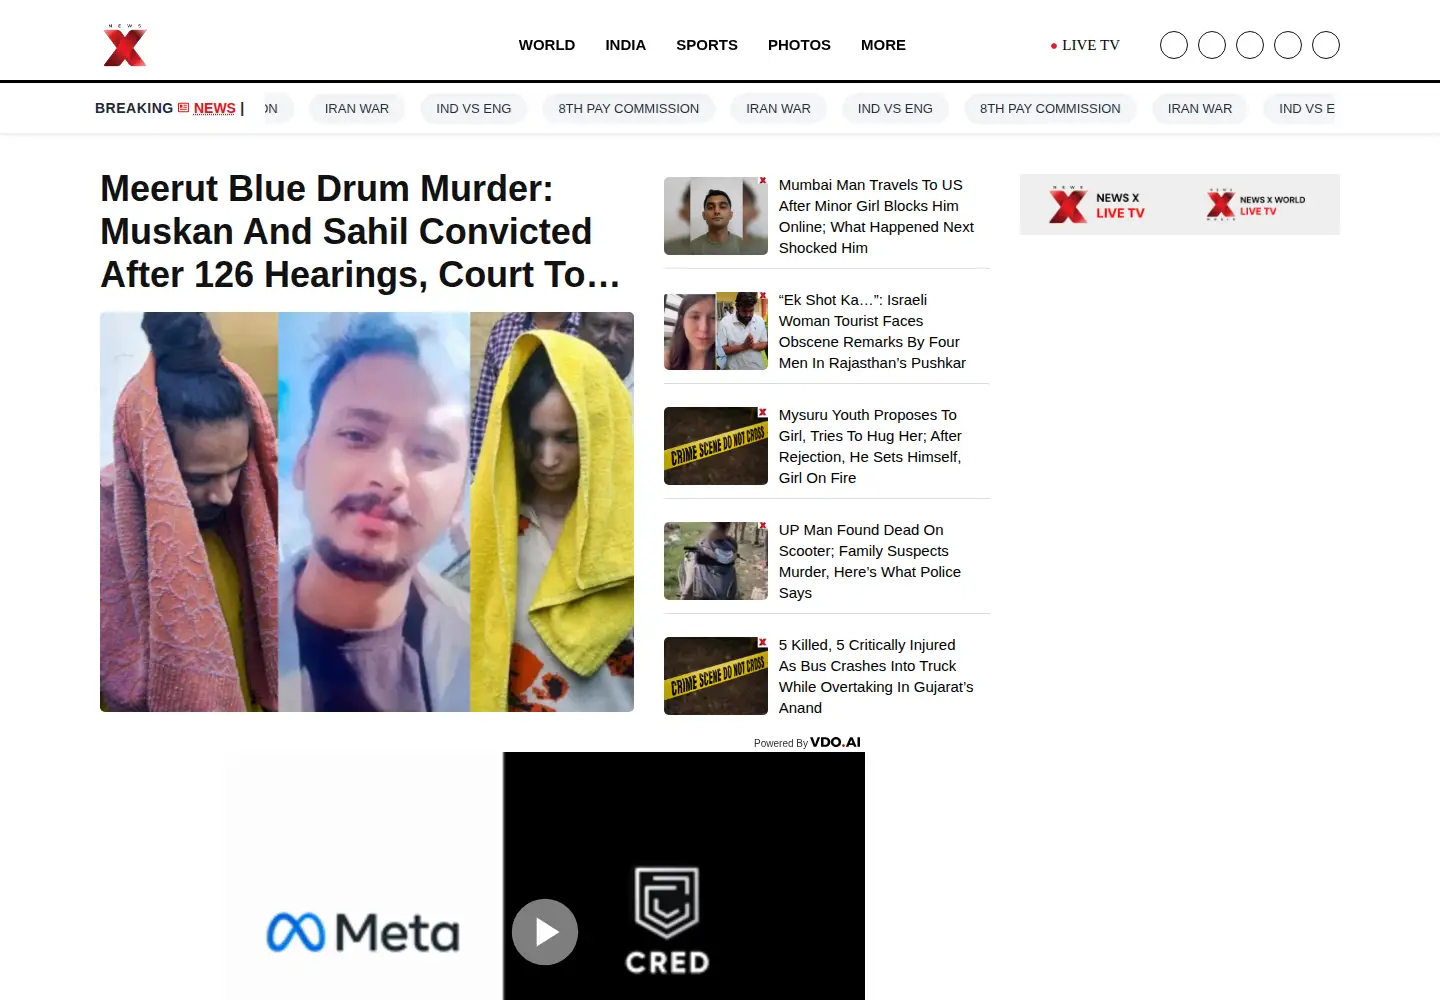Open Mumbai Man Travels To US thumbnail
1440x1000 pixels.
[716, 216]
